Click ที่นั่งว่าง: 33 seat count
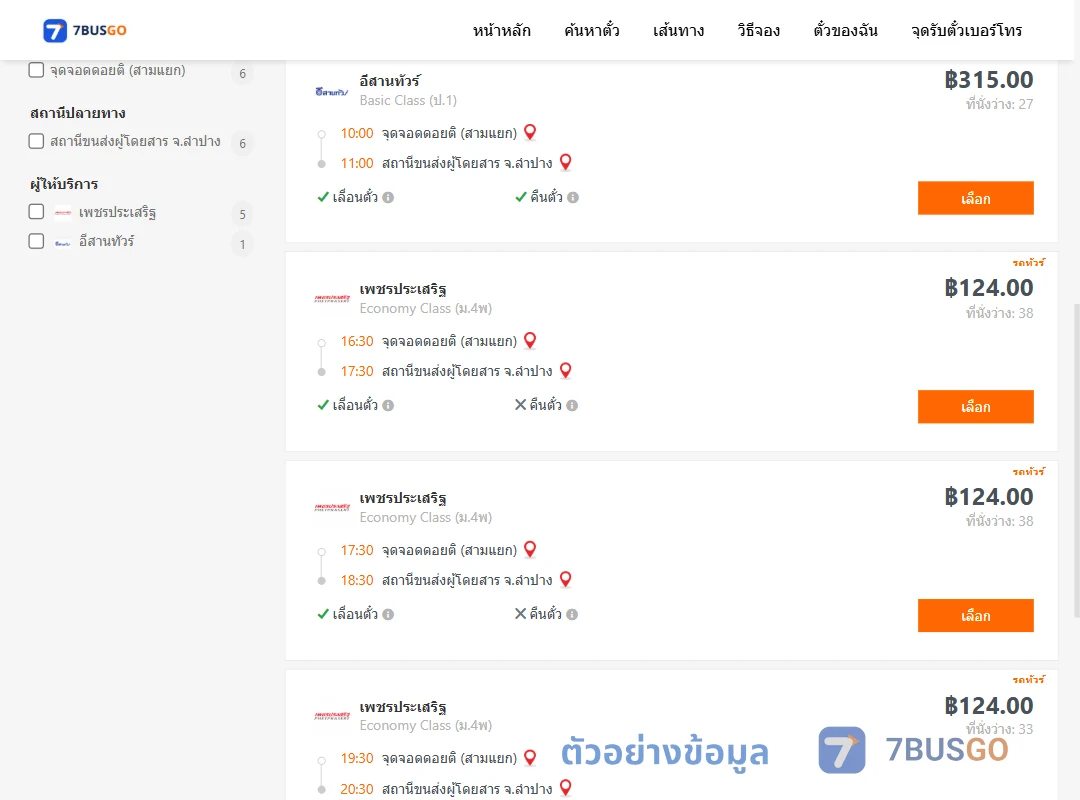This screenshot has height=800, width=1080. coord(999,729)
